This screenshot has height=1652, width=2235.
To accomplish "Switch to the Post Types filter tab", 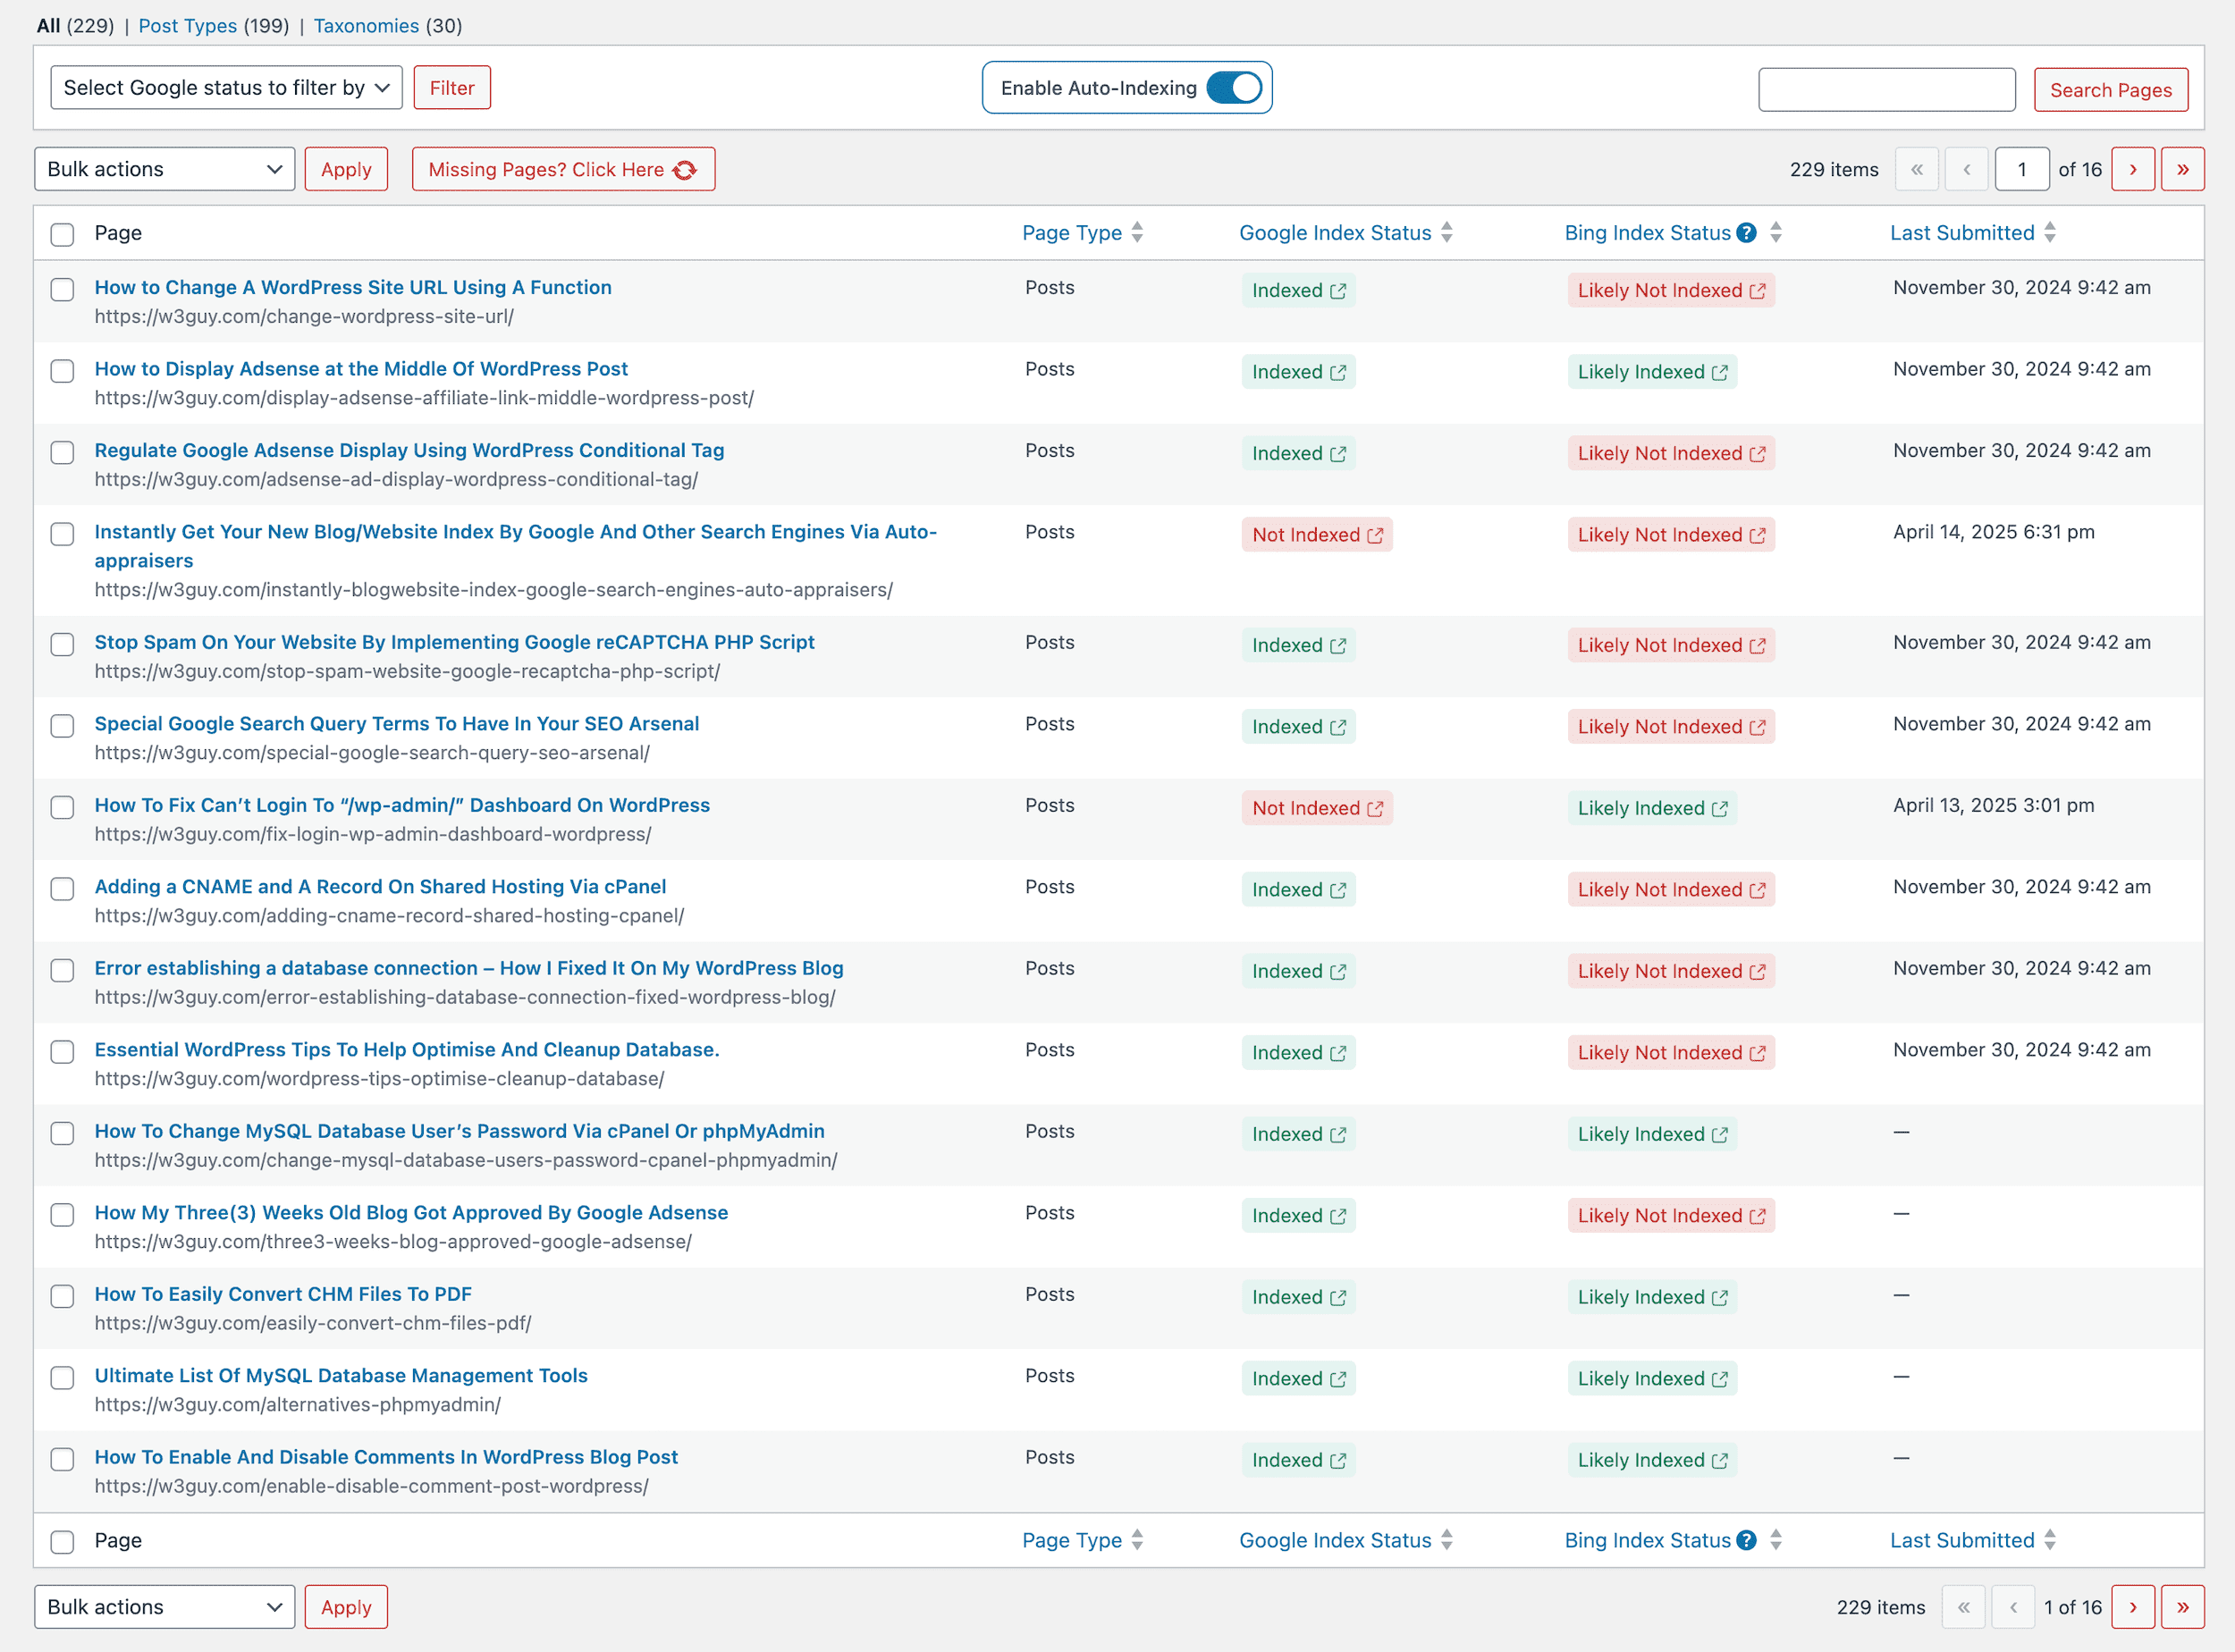I will click(187, 26).
